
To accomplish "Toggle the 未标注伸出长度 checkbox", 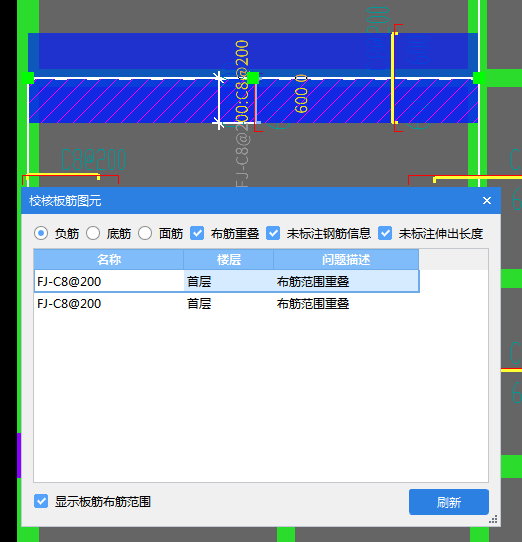I will tap(385, 233).
